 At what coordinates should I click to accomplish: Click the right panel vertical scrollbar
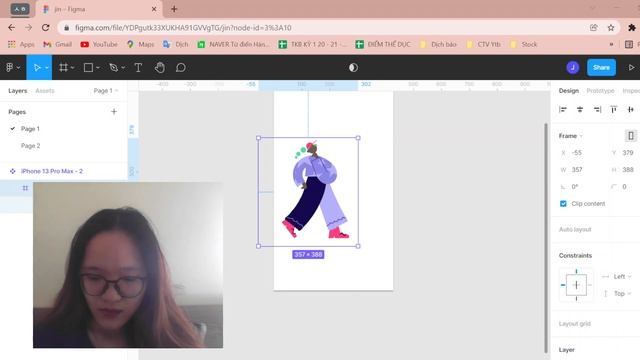546,238
